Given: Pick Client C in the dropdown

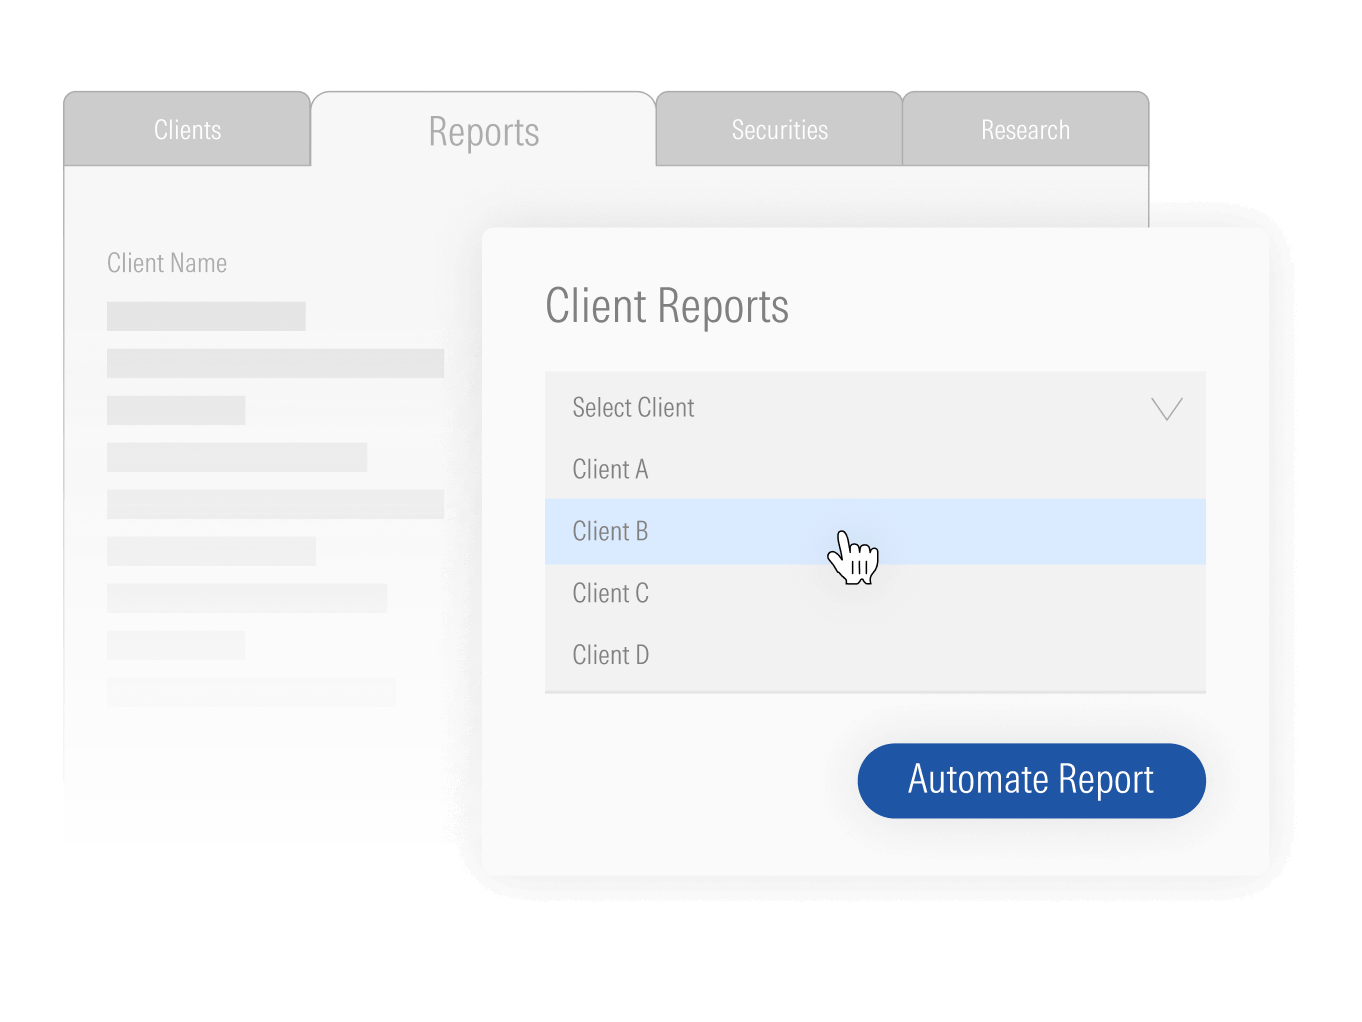Looking at the screenshot, I should coord(610,593).
